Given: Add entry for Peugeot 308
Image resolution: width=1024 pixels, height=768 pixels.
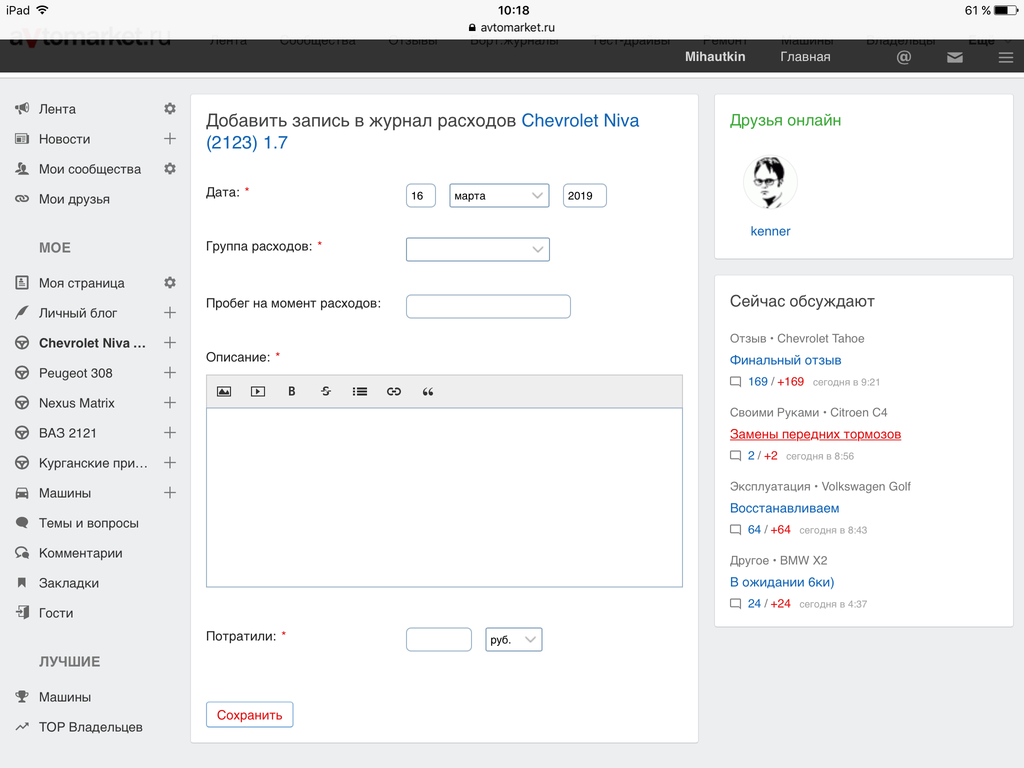Looking at the screenshot, I should (170, 373).
